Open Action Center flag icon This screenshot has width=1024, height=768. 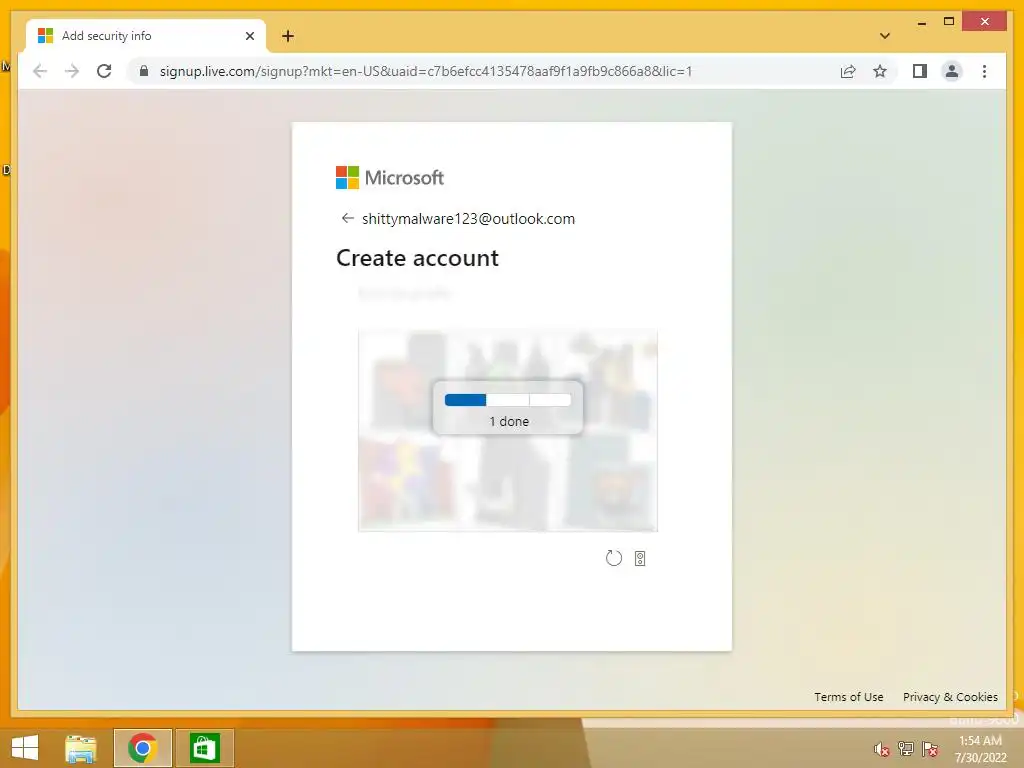(930, 749)
